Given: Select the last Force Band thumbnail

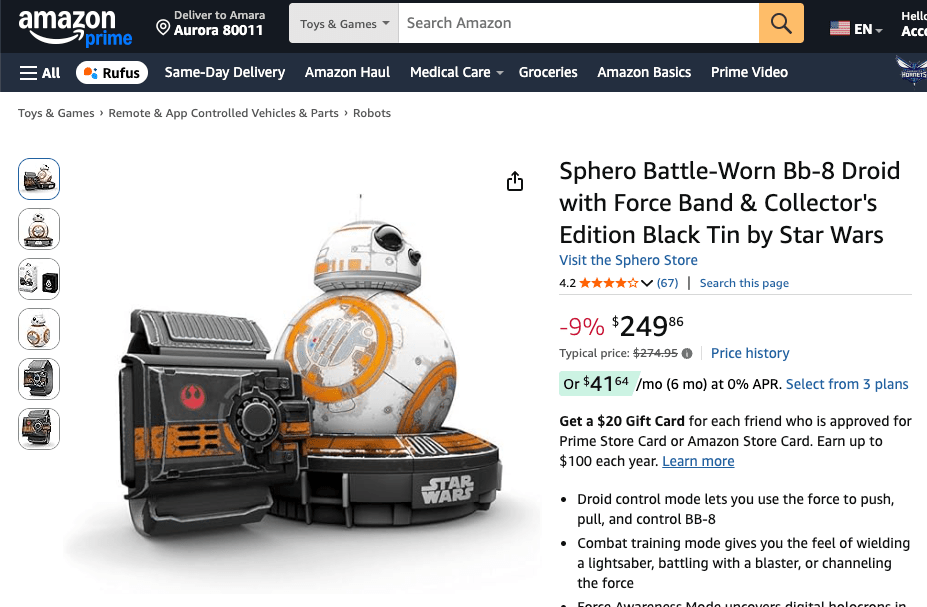Looking at the screenshot, I should pos(39,429).
